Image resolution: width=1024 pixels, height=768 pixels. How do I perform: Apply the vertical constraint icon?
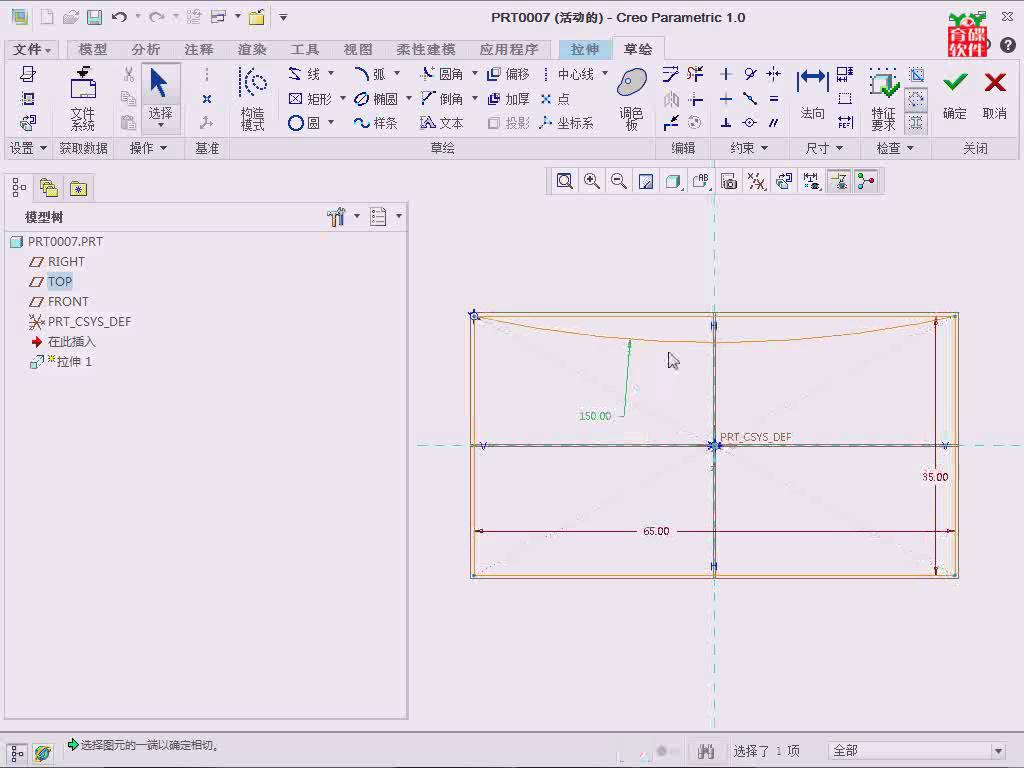point(726,74)
